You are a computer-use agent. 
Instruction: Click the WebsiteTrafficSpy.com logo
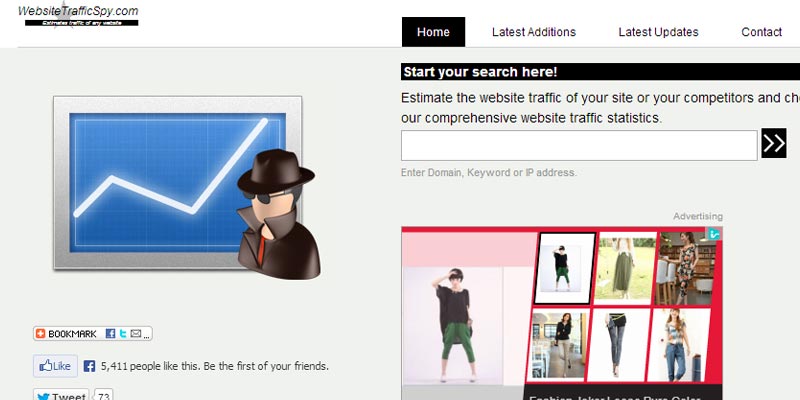point(78,14)
